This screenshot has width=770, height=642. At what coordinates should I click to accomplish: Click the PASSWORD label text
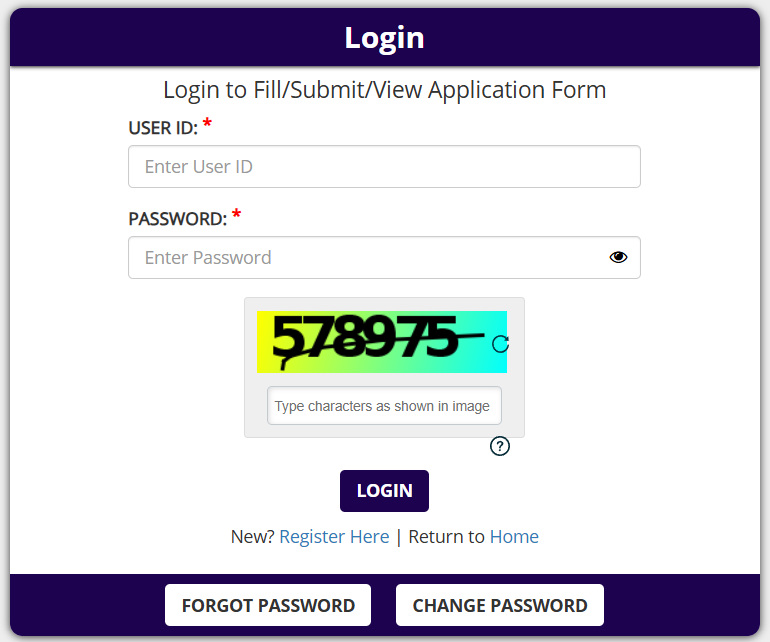[x=178, y=219]
